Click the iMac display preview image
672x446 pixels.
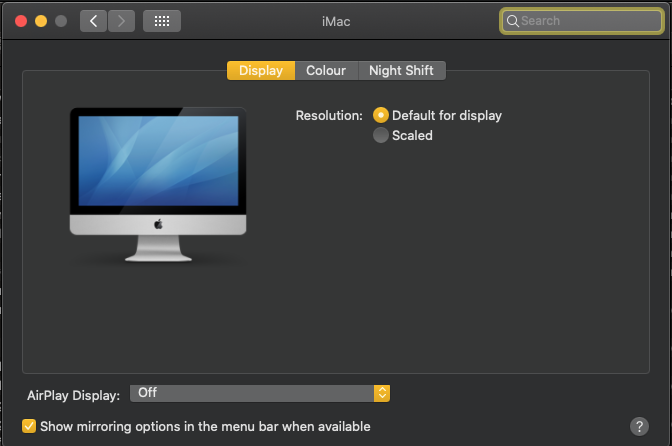tap(158, 184)
